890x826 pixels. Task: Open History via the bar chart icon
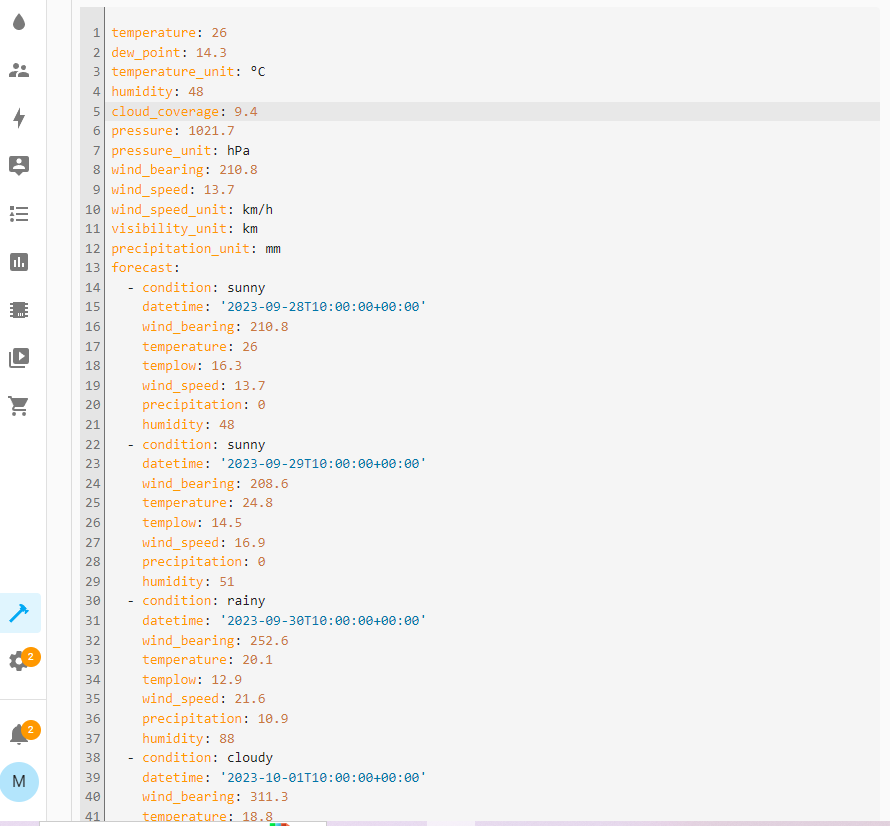pyautogui.click(x=19, y=262)
